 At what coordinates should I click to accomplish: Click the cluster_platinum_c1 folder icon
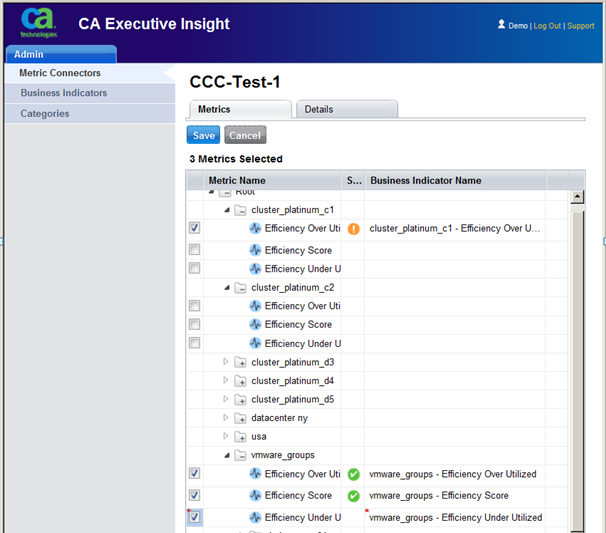pos(240,210)
